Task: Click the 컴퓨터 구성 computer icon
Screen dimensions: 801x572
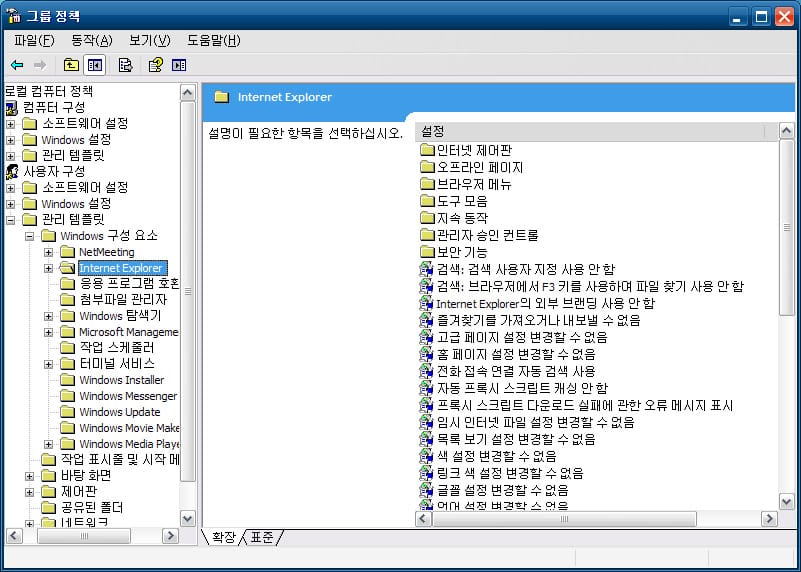Action: click(x=12, y=108)
